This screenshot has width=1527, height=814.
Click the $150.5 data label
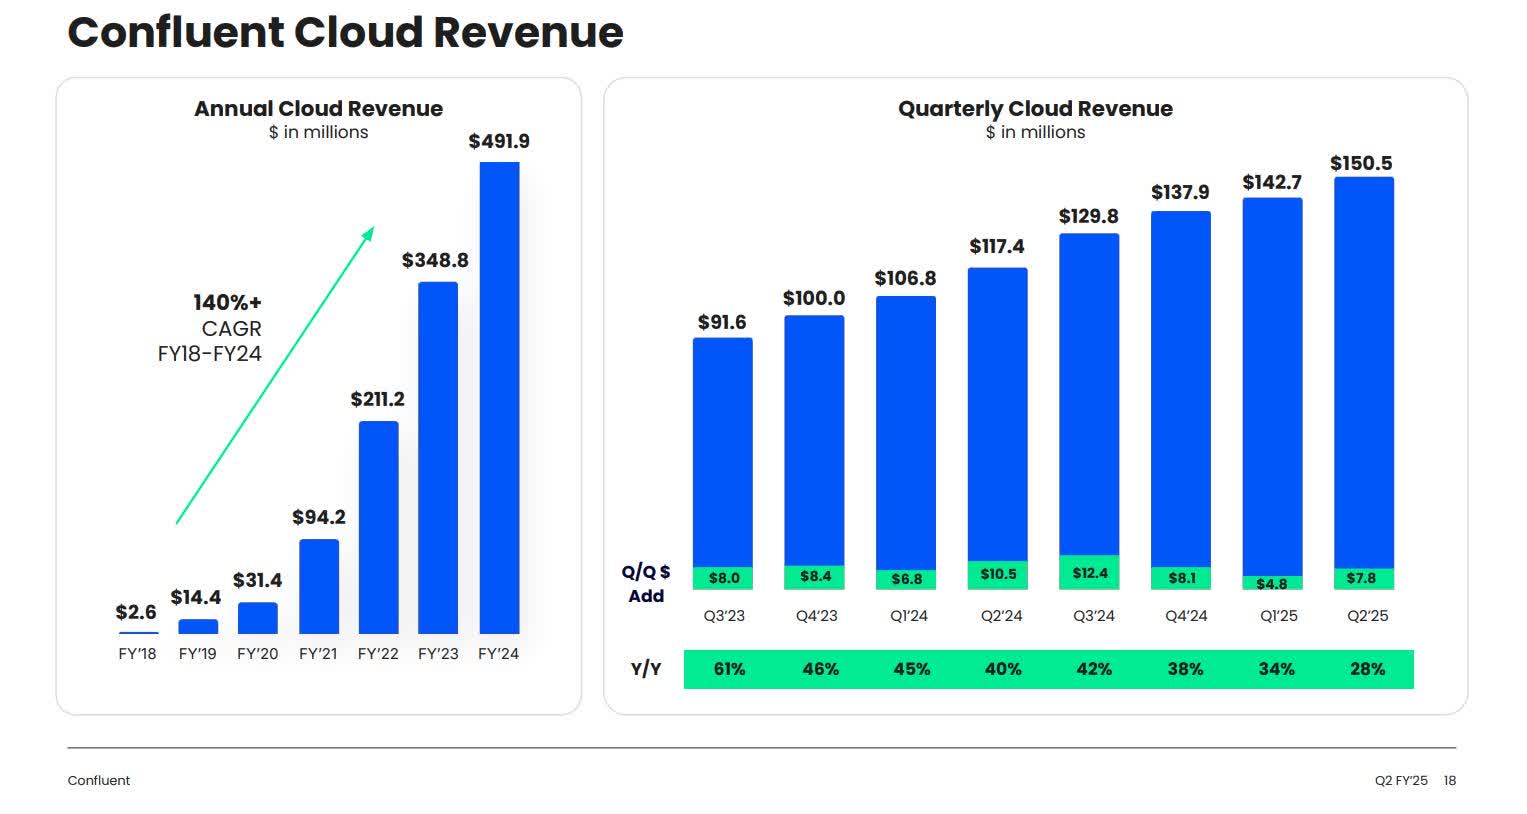pos(1362,161)
